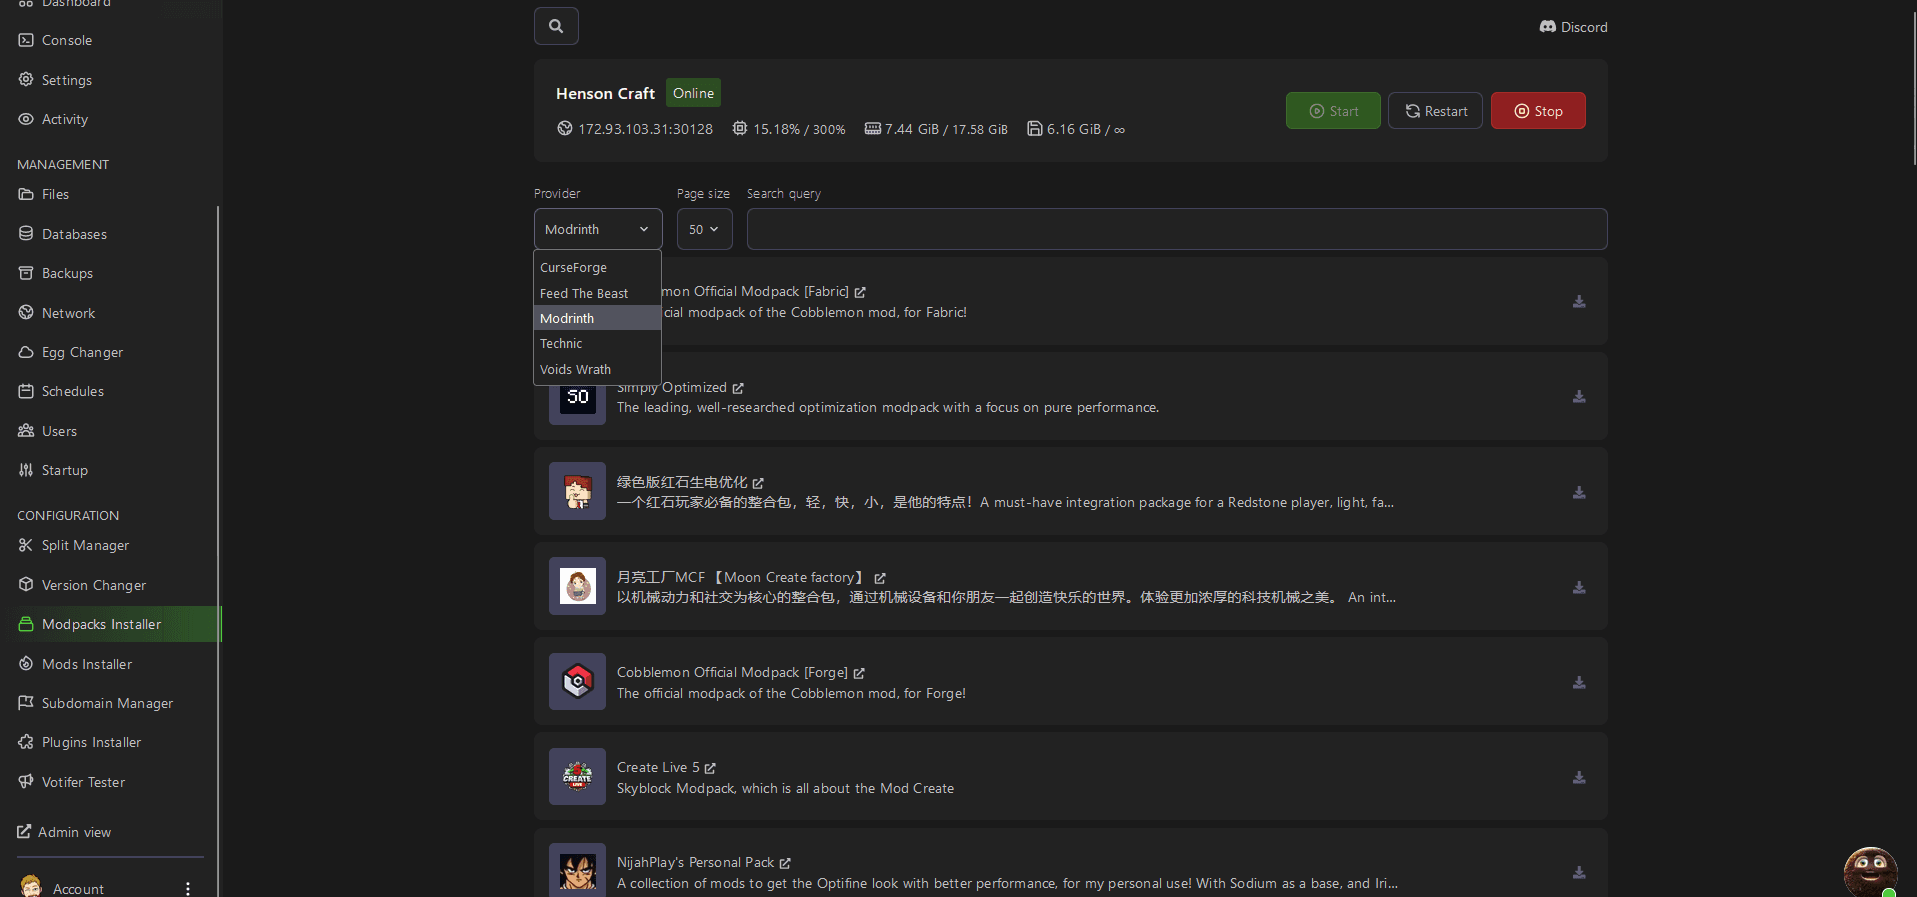Click the Moon Create factory thumbnail
Screen dimensions: 1917x897
(577, 586)
